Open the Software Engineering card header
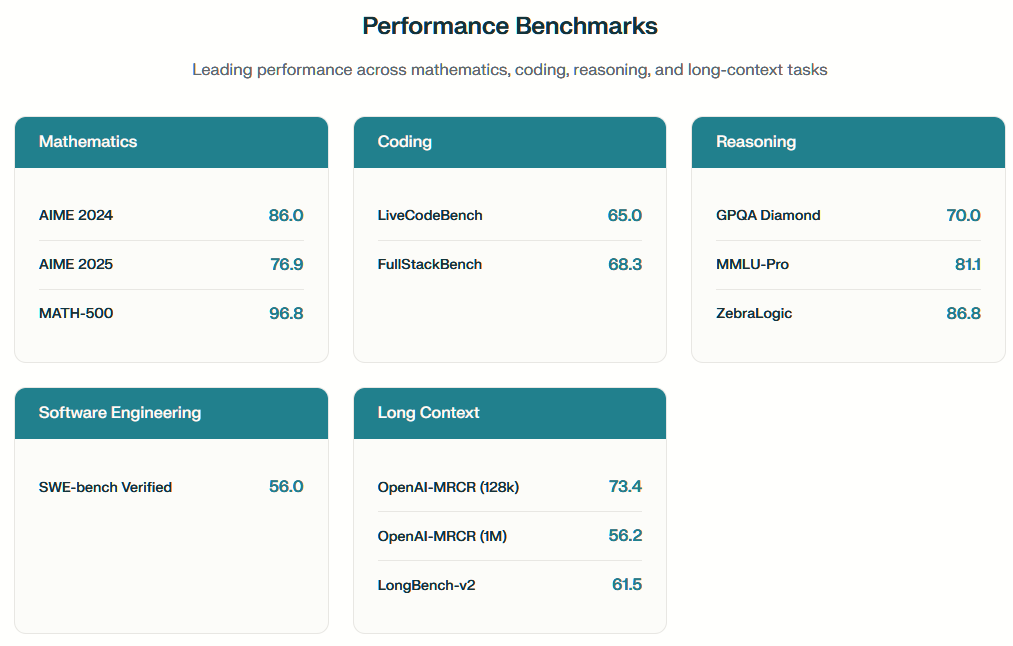The image size is (1013, 646). pos(171,413)
